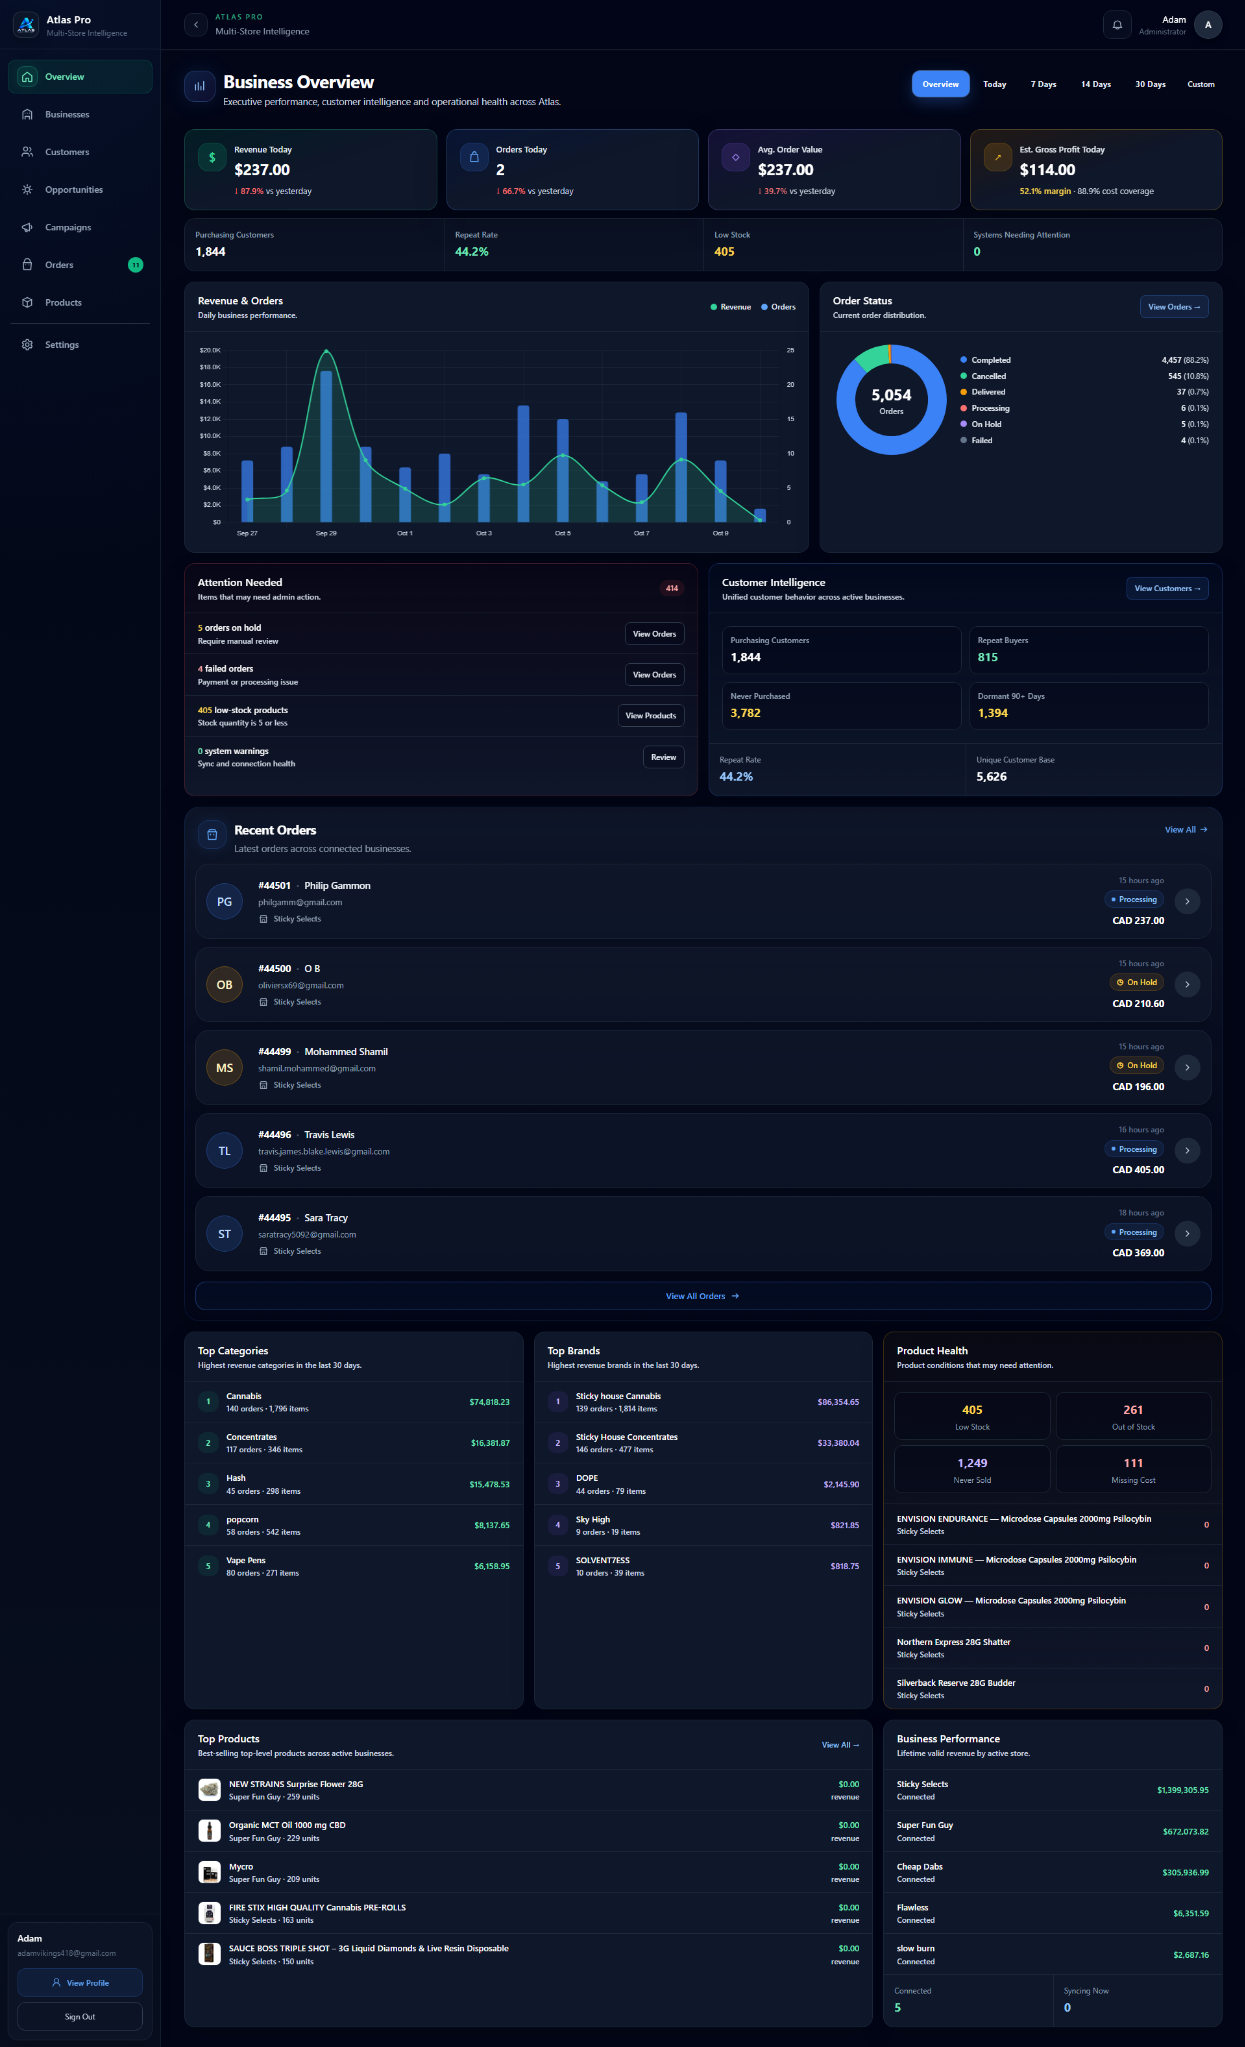This screenshot has width=1245, height=2047.
Task: Click Review for system warnings
Action: pyautogui.click(x=664, y=757)
